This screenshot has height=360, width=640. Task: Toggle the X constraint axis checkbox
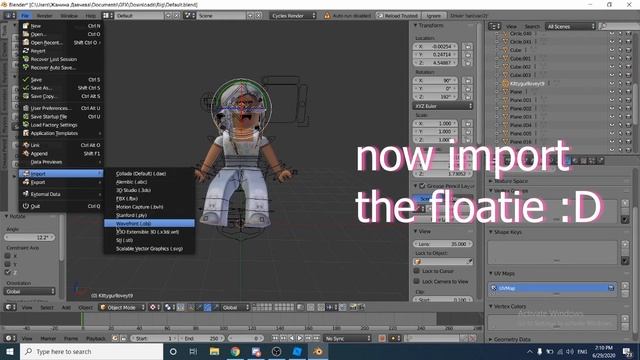tap(7, 256)
